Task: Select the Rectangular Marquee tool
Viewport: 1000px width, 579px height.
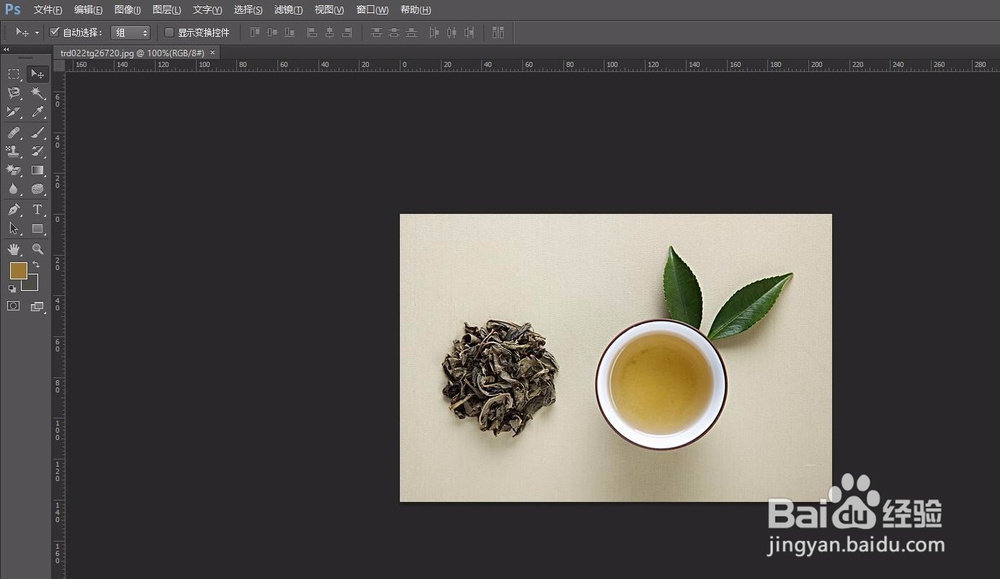Action: pyautogui.click(x=14, y=74)
